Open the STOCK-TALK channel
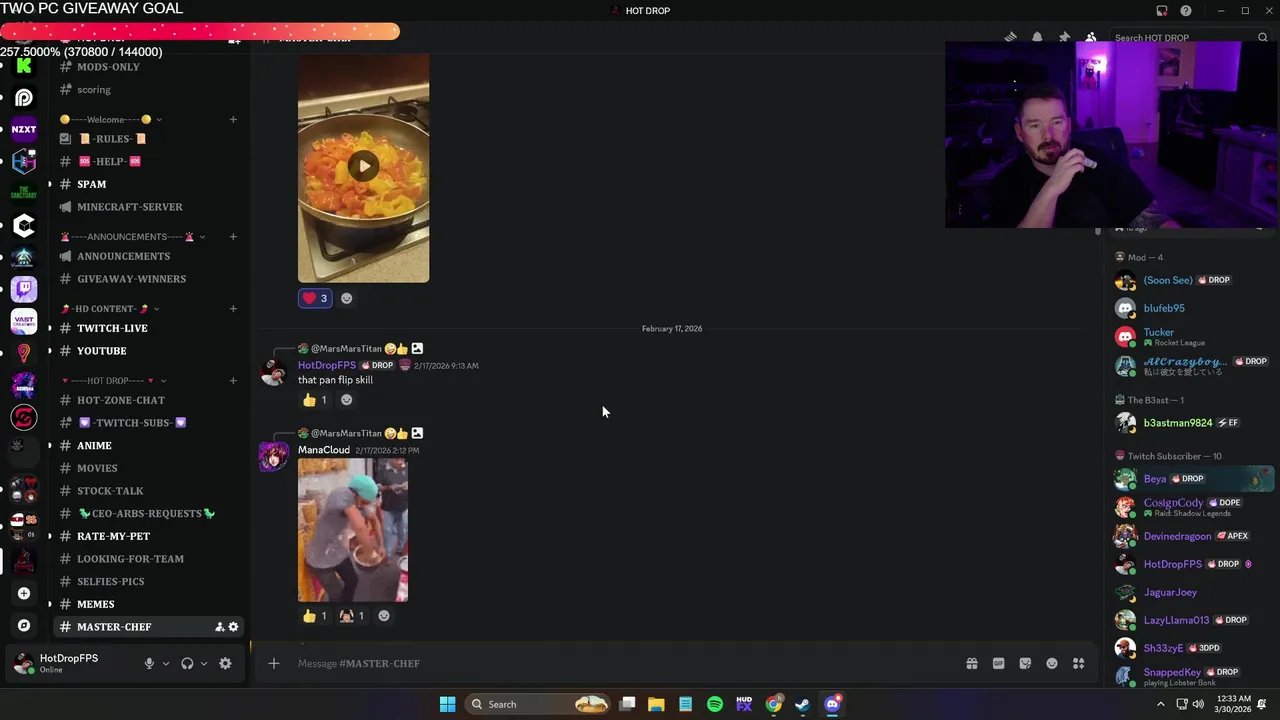1280x720 pixels. tap(148, 491)
